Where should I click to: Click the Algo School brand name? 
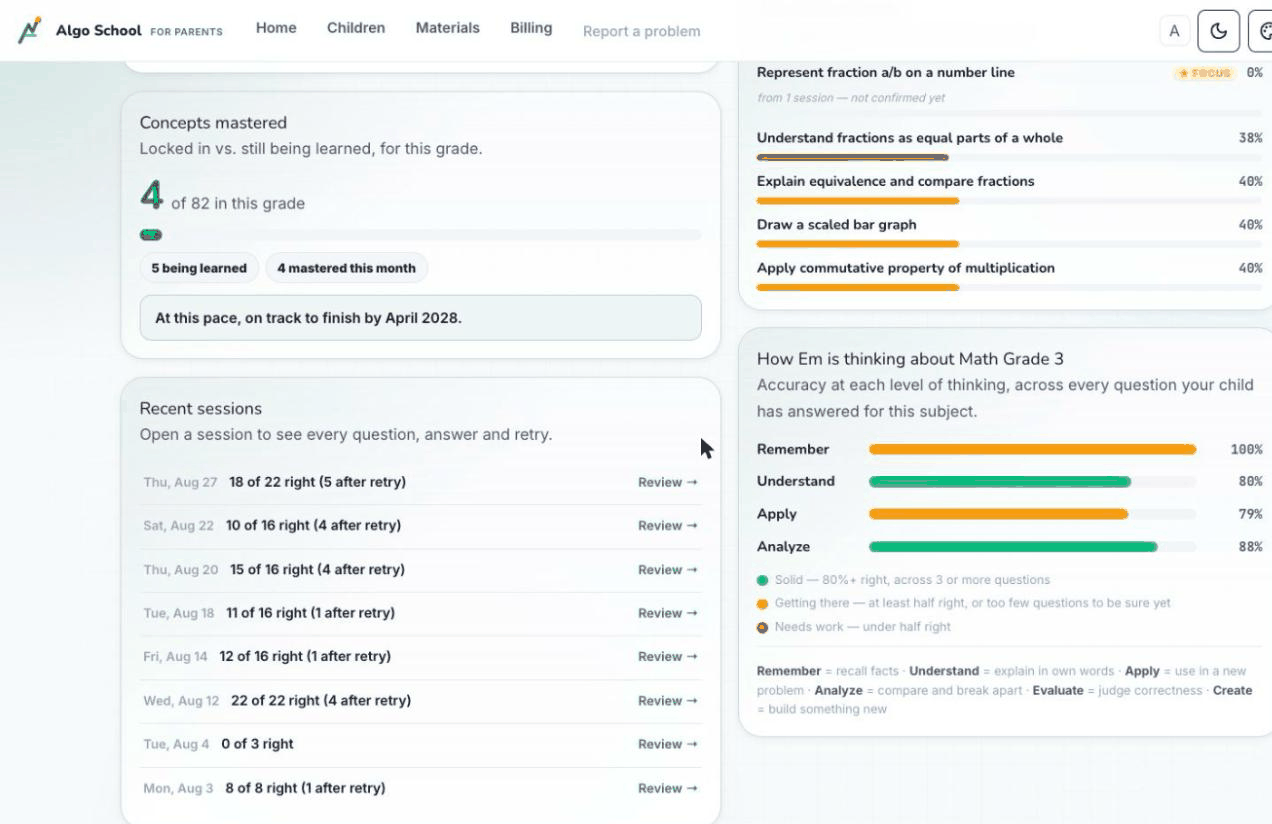coord(99,31)
